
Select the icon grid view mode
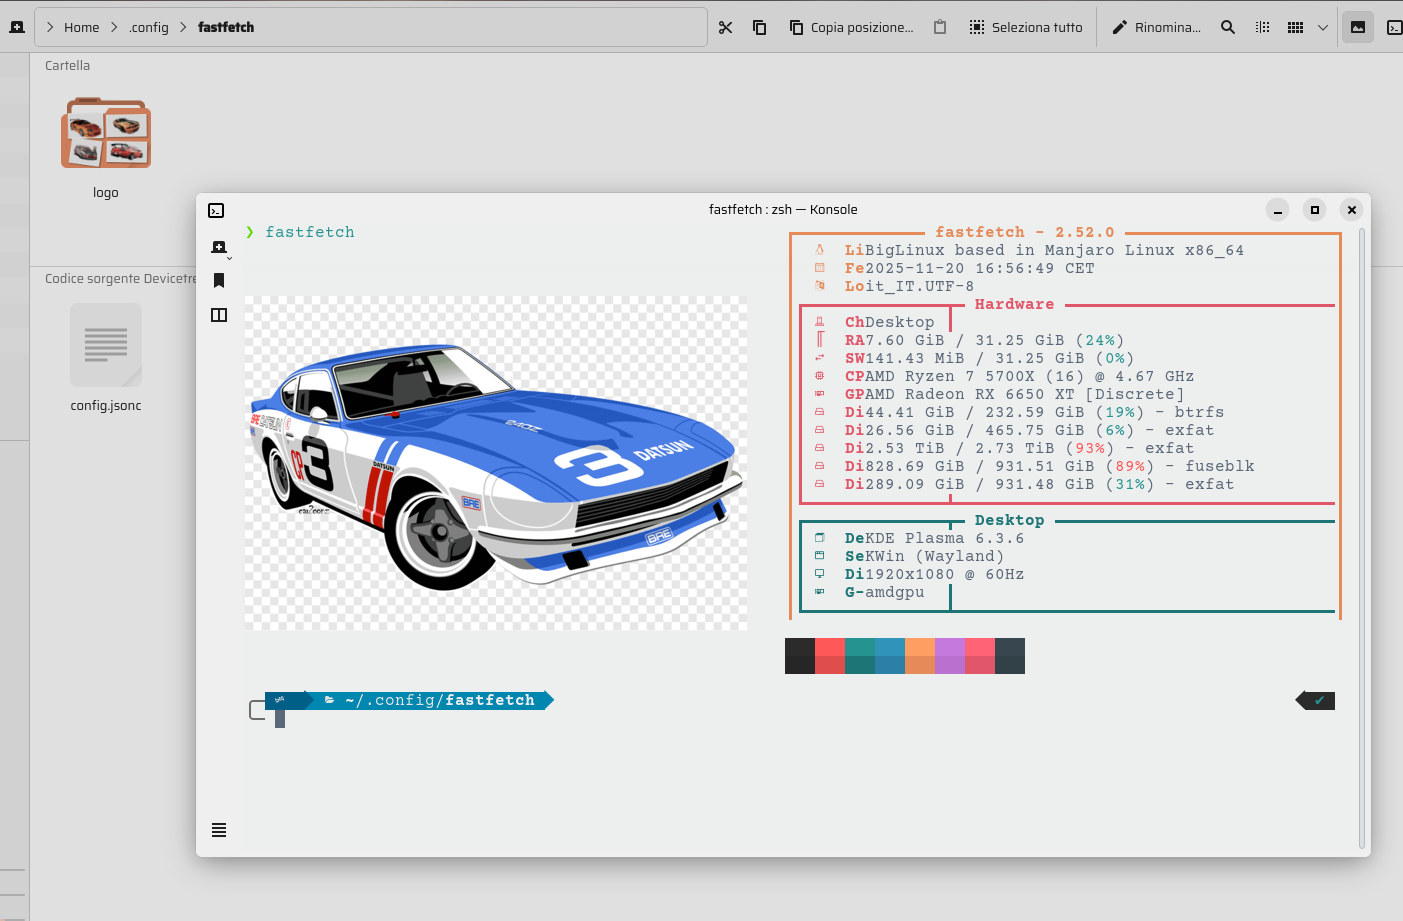(1295, 28)
